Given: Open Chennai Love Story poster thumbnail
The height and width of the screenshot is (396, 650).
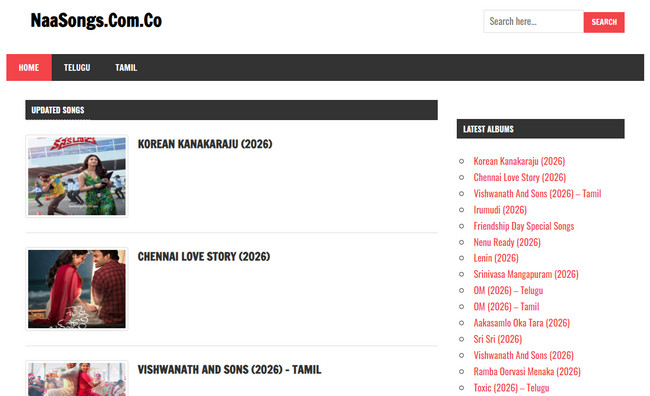Looking at the screenshot, I should [x=77, y=289].
